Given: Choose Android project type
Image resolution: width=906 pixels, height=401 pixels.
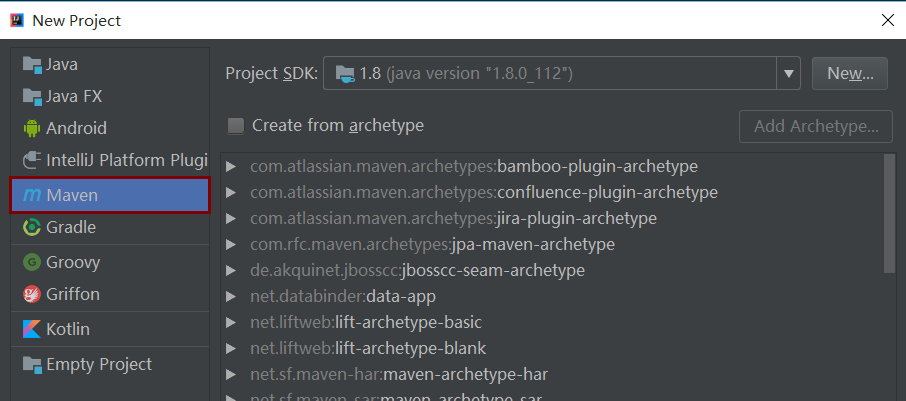Looking at the screenshot, I should [110, 128].
